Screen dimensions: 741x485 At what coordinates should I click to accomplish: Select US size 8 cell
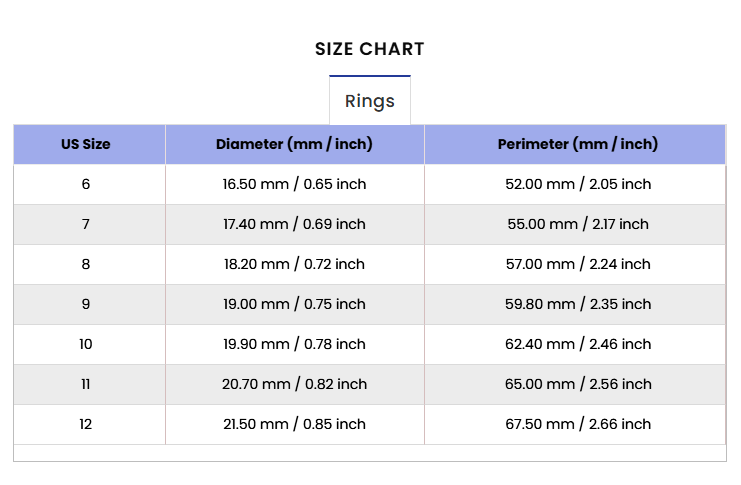pos(86,264)
